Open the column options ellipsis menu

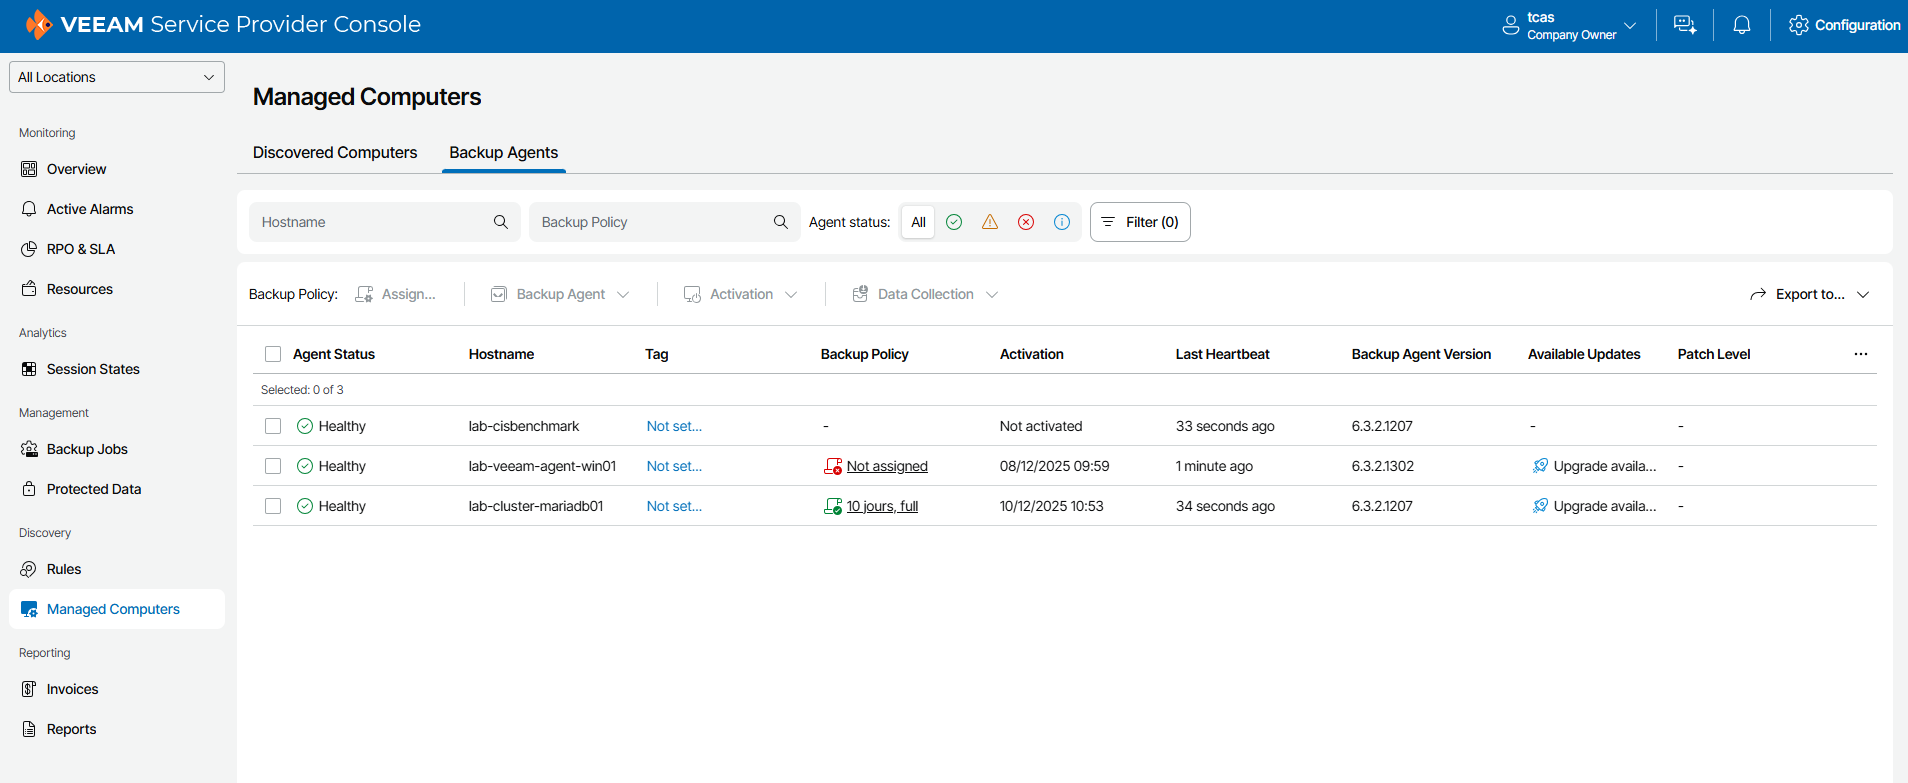click(1860, 354)
